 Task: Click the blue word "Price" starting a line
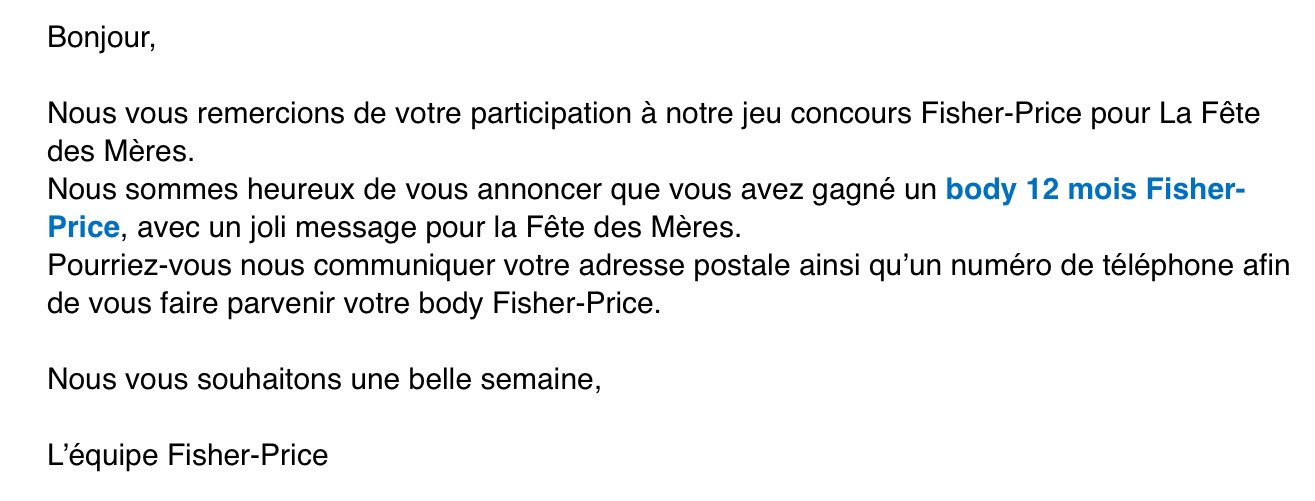(84, 229)
